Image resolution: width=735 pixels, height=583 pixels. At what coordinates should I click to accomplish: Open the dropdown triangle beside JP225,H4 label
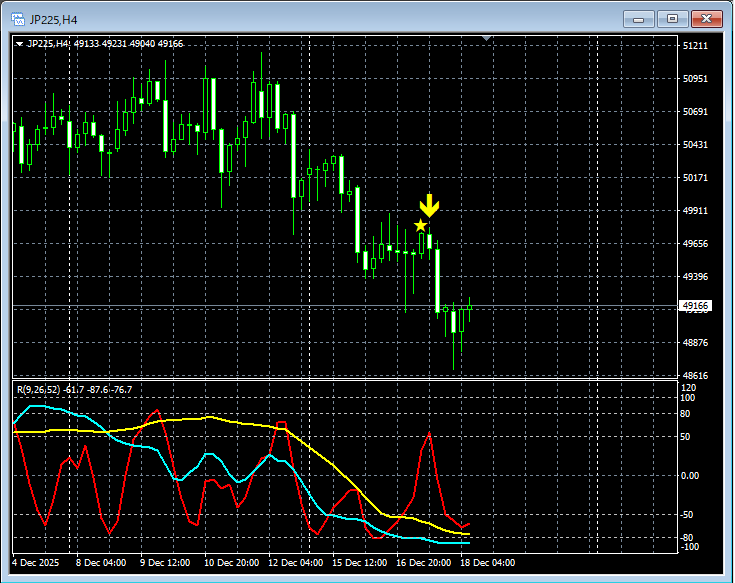tap(20, 44)
